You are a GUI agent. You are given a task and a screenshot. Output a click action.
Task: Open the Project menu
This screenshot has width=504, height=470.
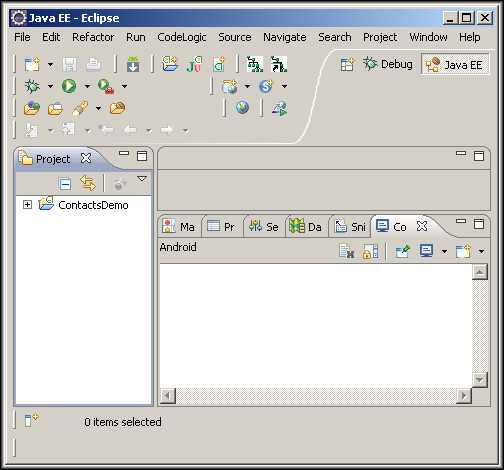[x=380, y=37]
